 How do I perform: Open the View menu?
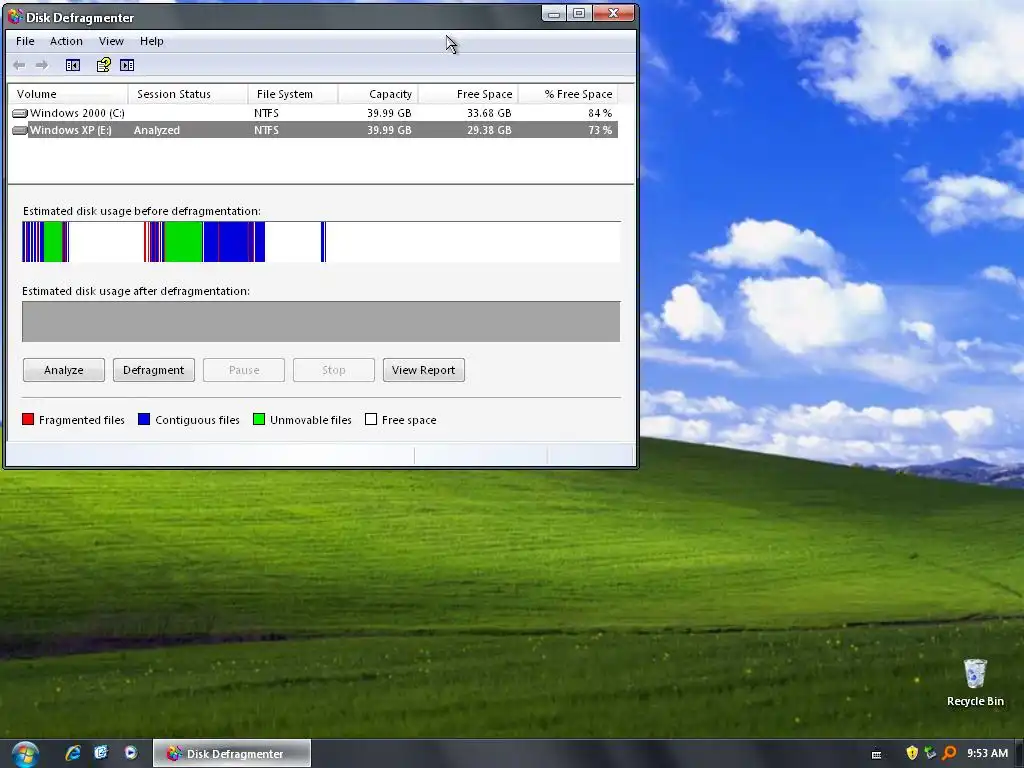click(x=111, y=41)
